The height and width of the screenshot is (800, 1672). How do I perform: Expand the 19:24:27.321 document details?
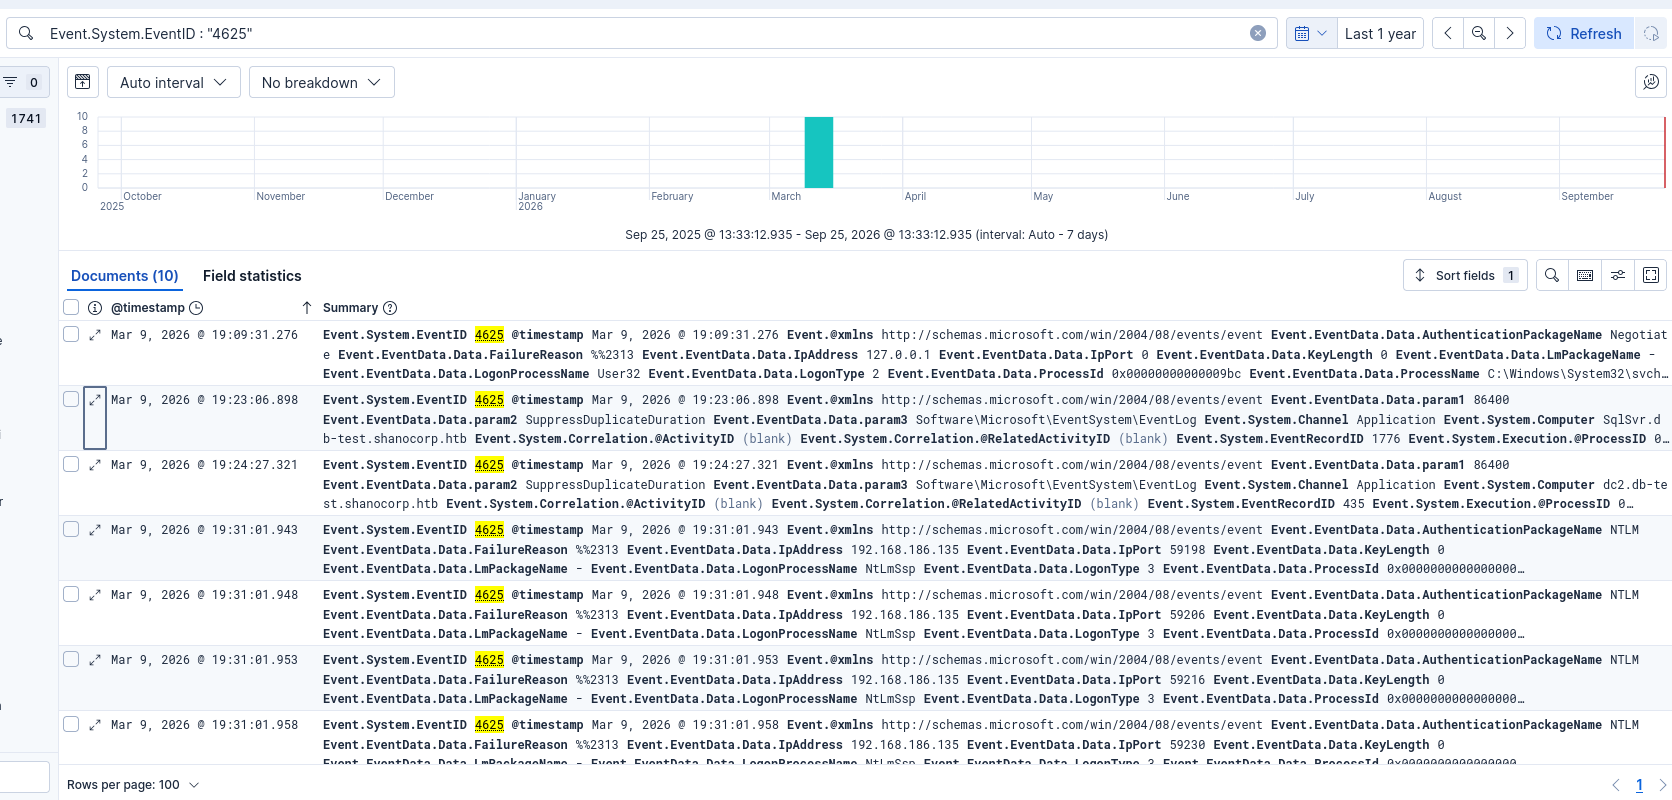95,465
